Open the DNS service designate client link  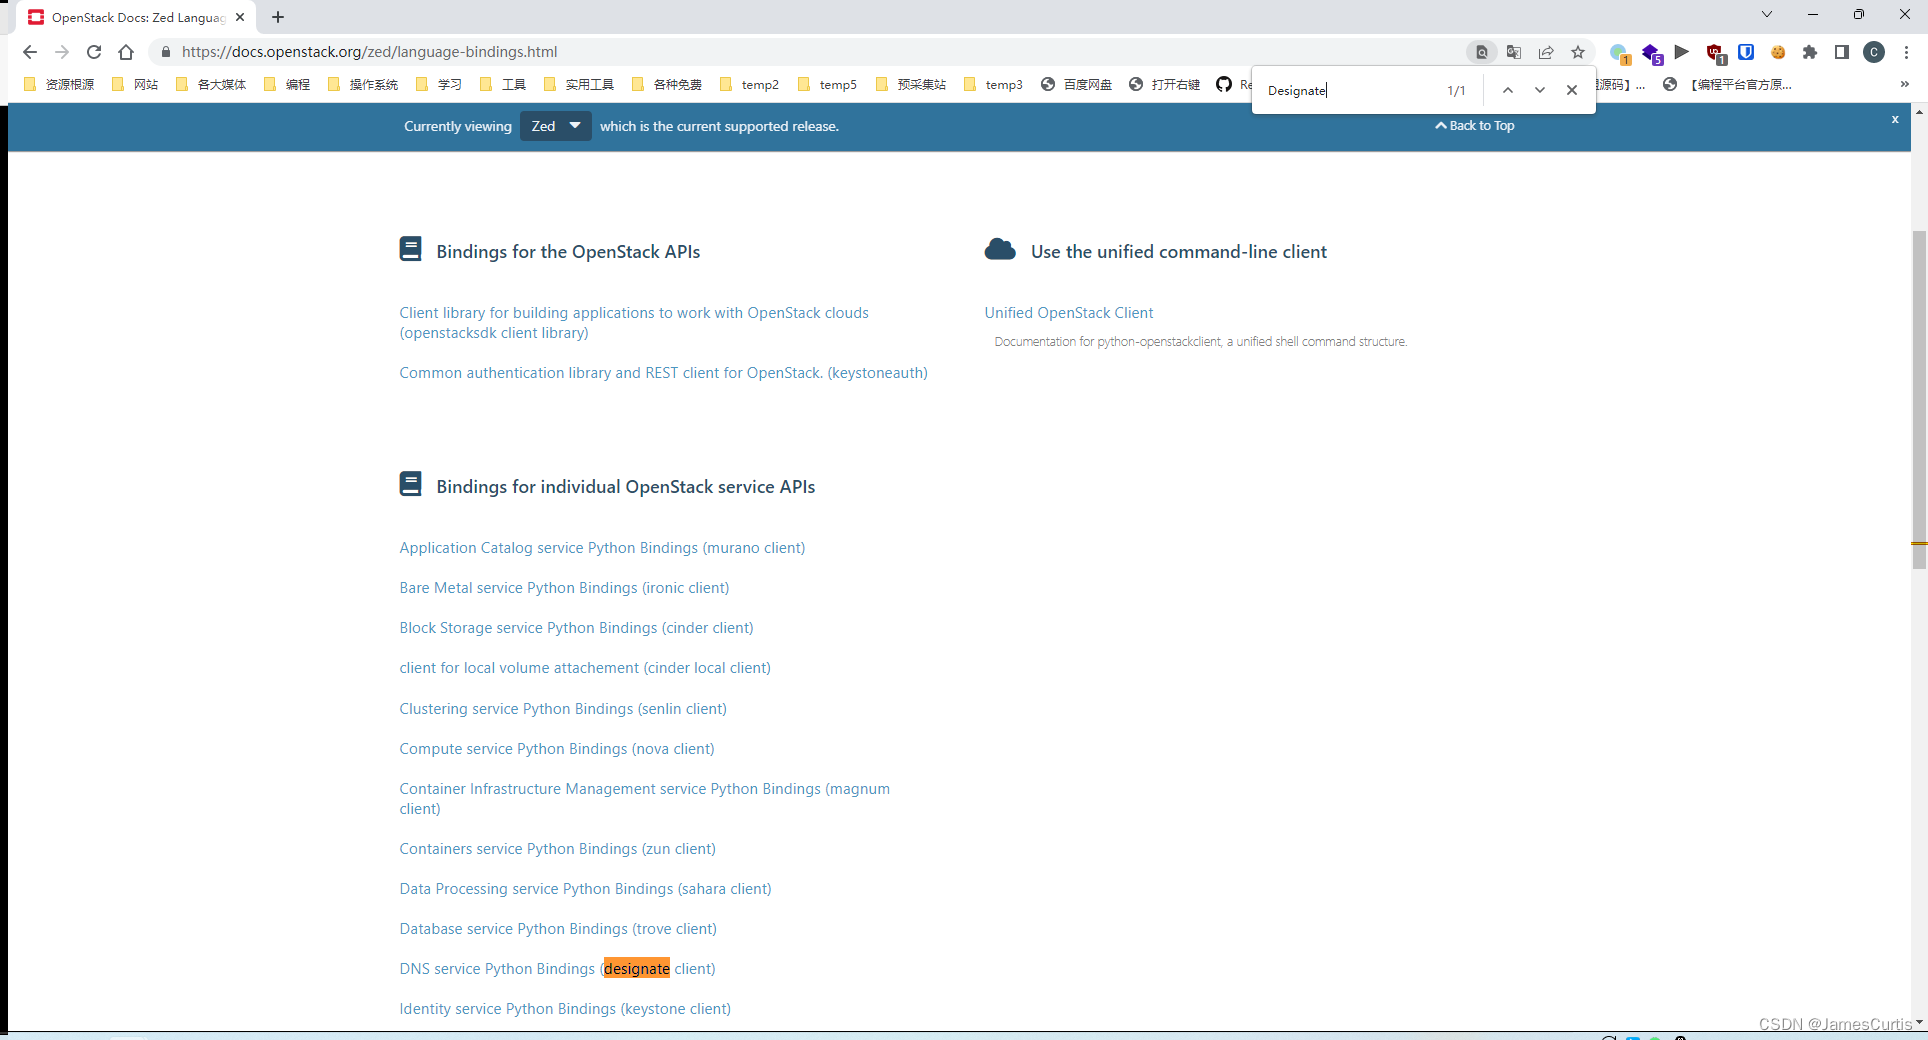[557, 968]
